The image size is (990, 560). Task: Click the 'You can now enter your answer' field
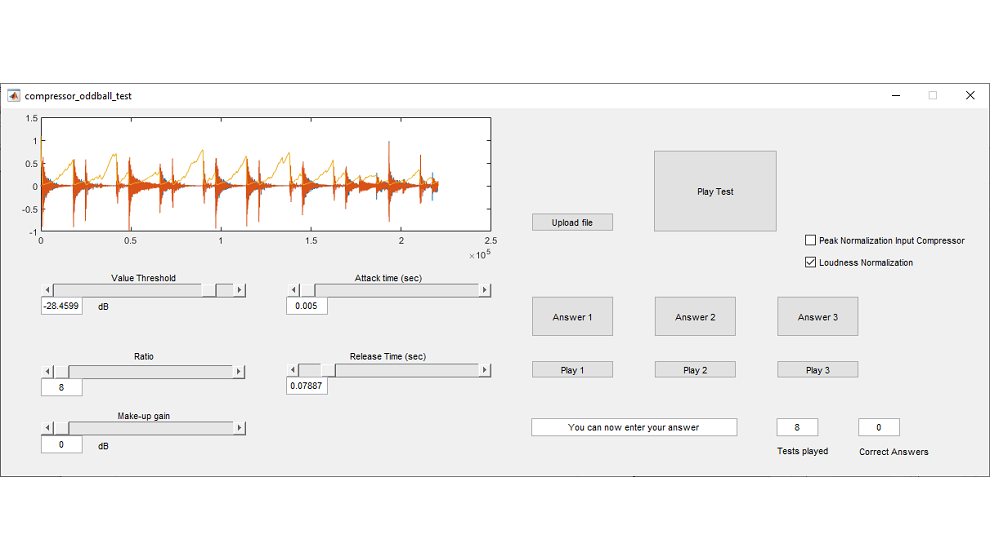pos(634,427)
